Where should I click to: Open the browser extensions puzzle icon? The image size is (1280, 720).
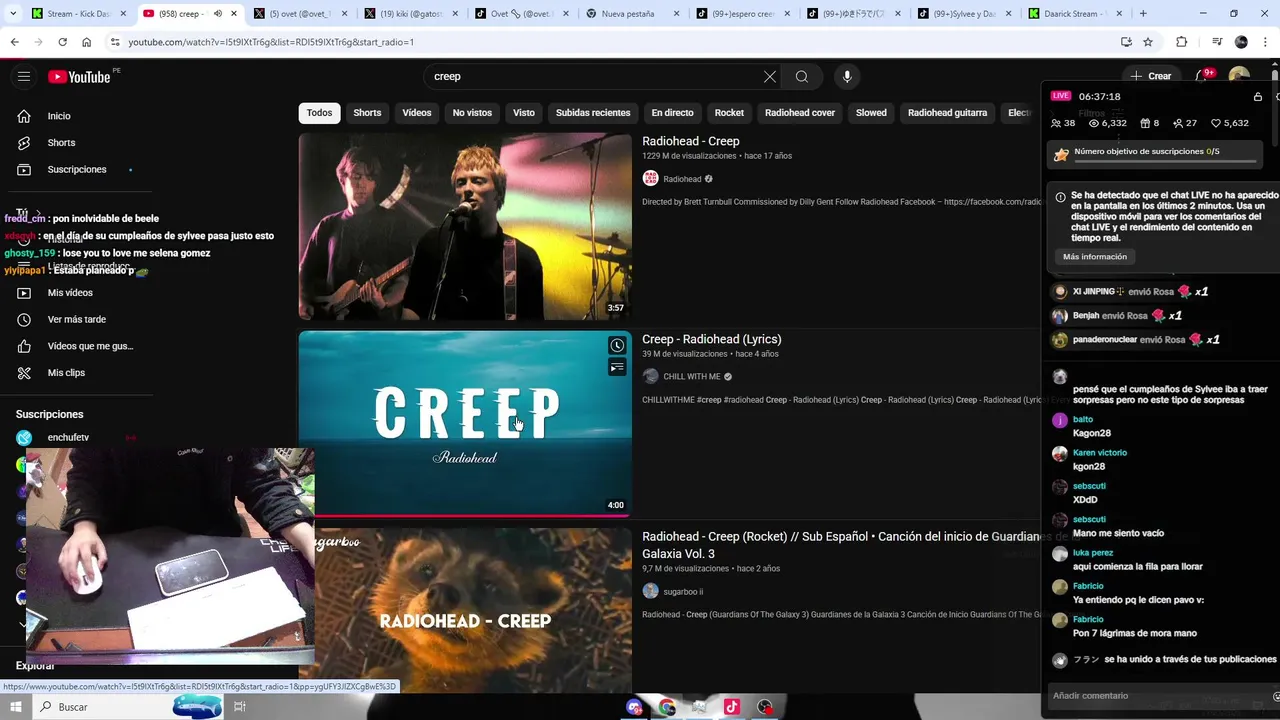pyautogui.click(x=1181, y=42)
